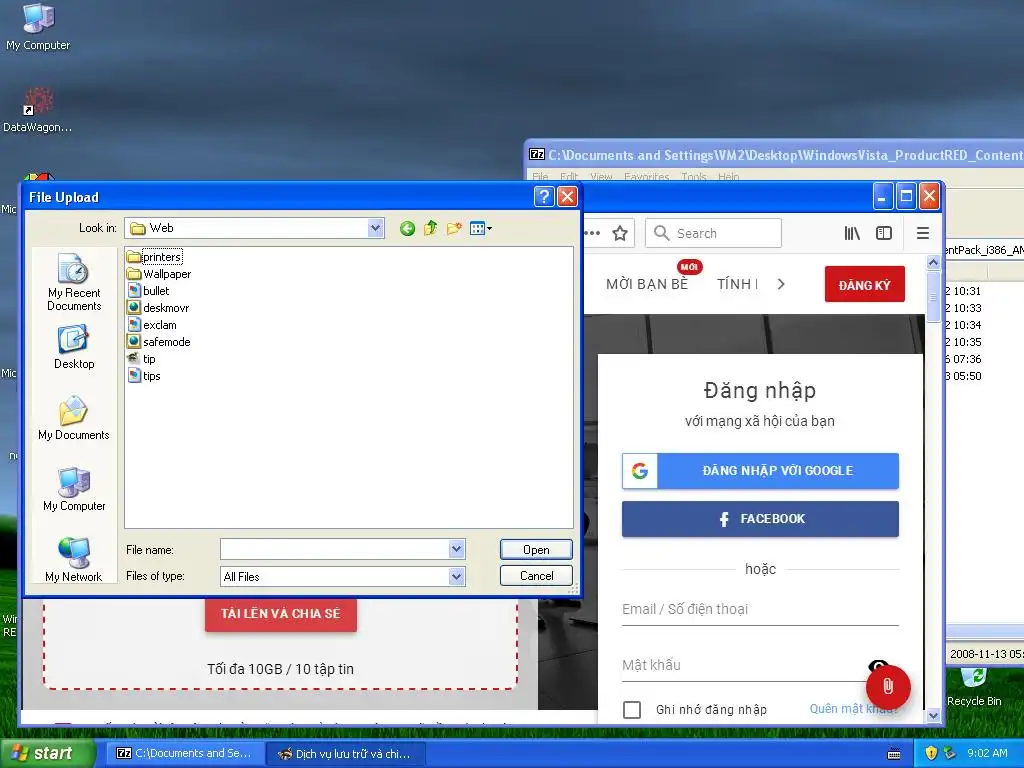The width and height of the screenshot is (1024, 768).
Task: Open the File menu in 7-Zip window
Action: pos(540,177)
